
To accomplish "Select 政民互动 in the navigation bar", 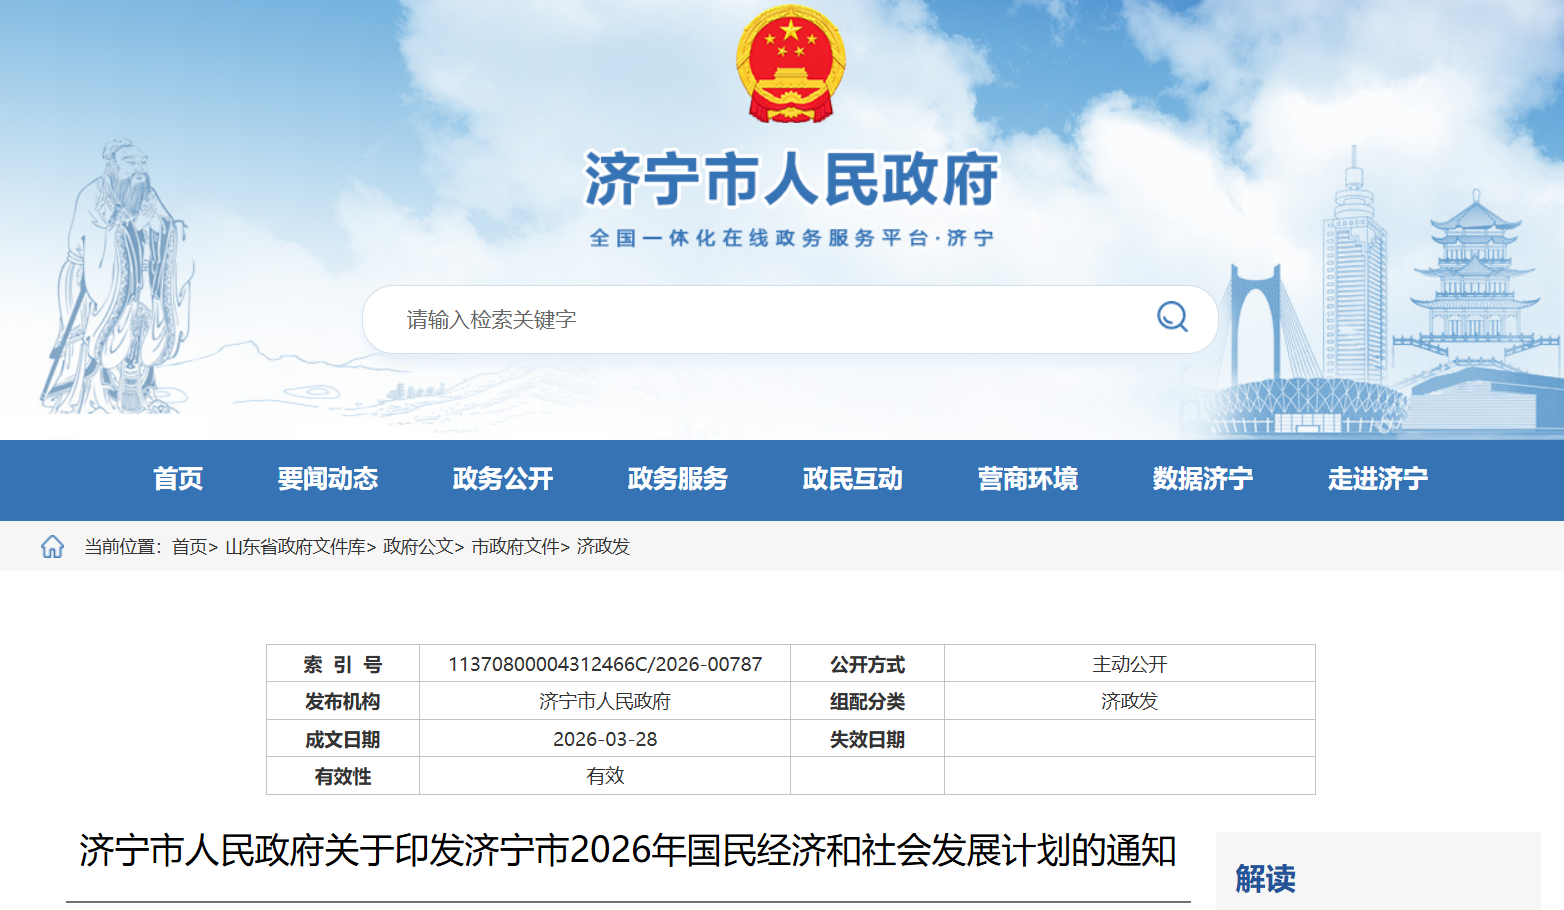I will [x=853, y=479].
